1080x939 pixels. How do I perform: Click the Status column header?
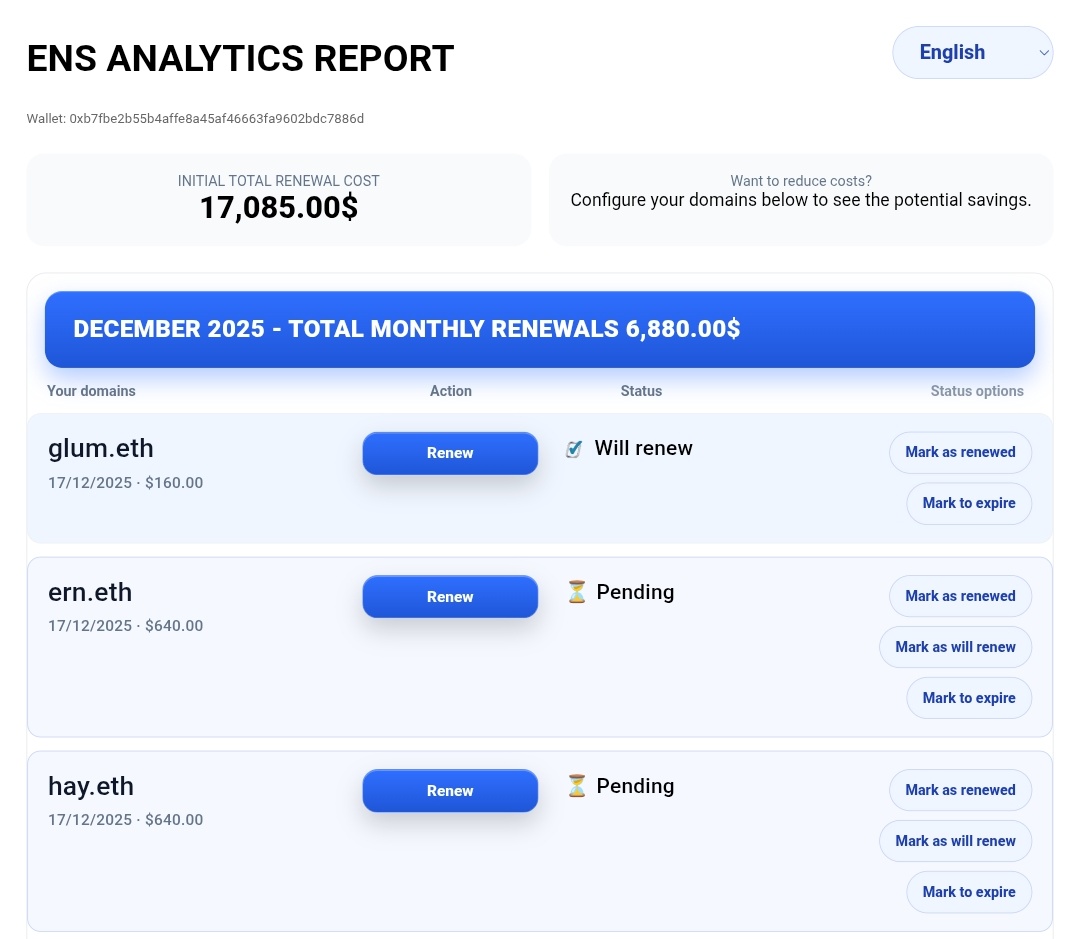pos(641,391)
